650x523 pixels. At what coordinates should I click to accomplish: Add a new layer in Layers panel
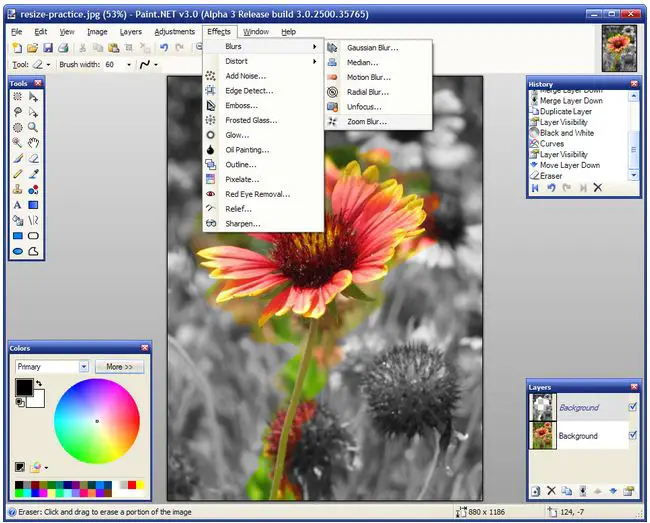[x=536, y=491]
